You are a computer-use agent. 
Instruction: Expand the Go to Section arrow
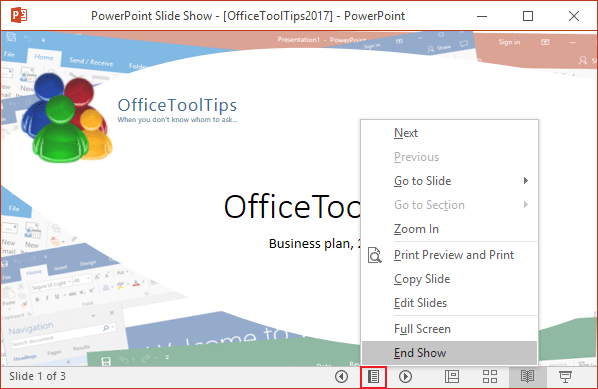[526, 205]
